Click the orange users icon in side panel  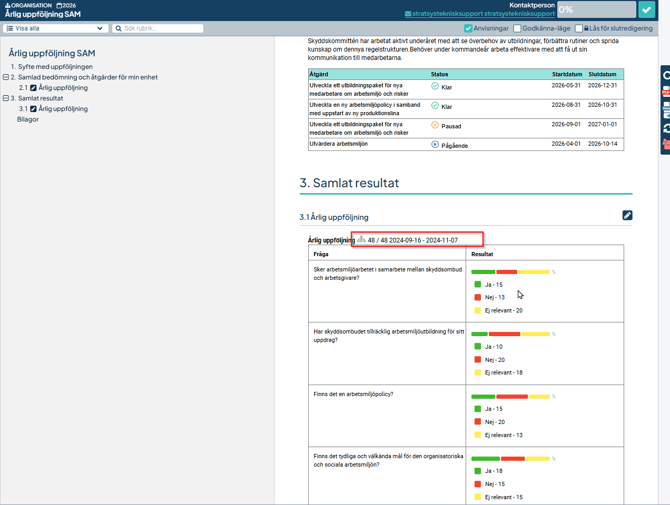point(666,144)
